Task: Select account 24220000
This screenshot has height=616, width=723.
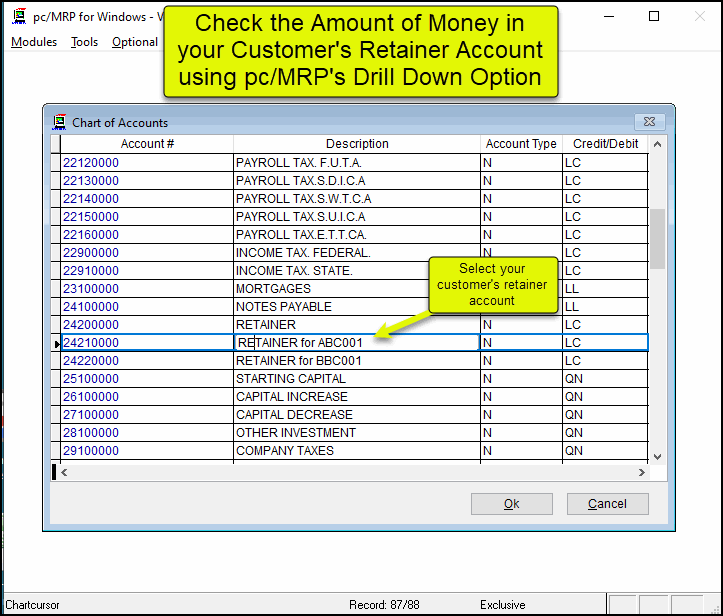Action: (147, 361)
